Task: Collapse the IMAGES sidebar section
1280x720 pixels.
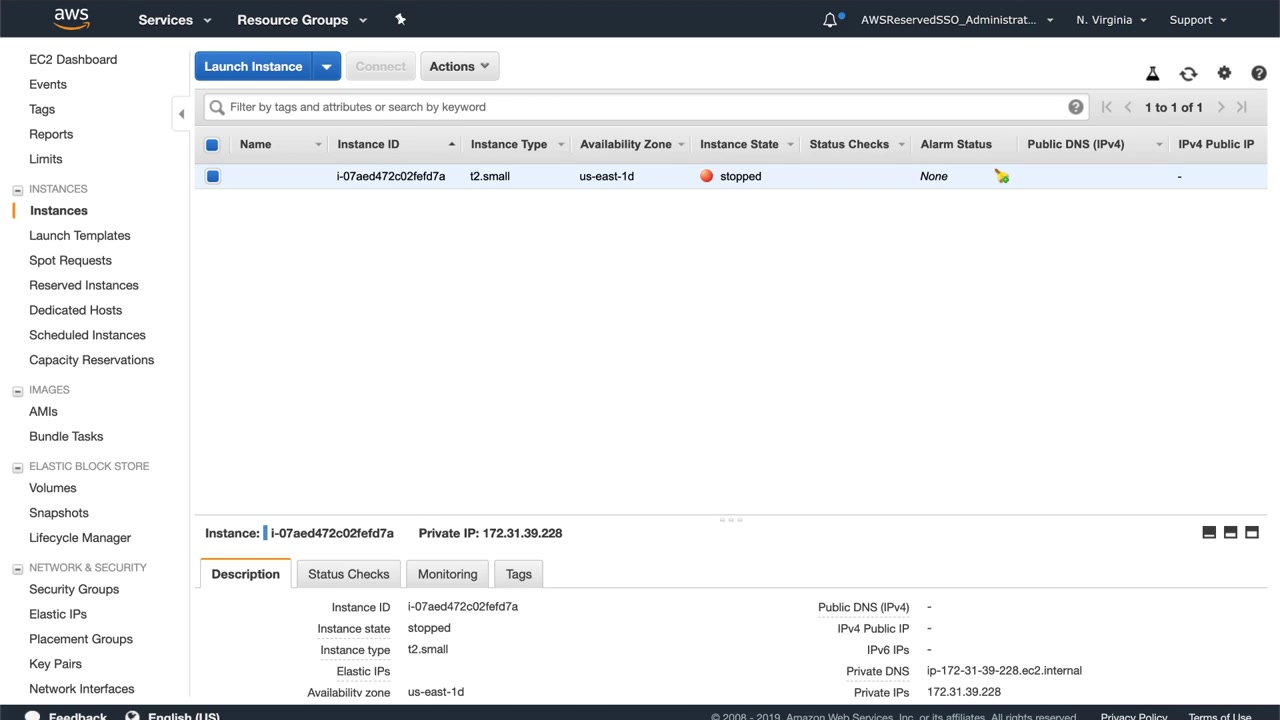Action: point(17,390)
